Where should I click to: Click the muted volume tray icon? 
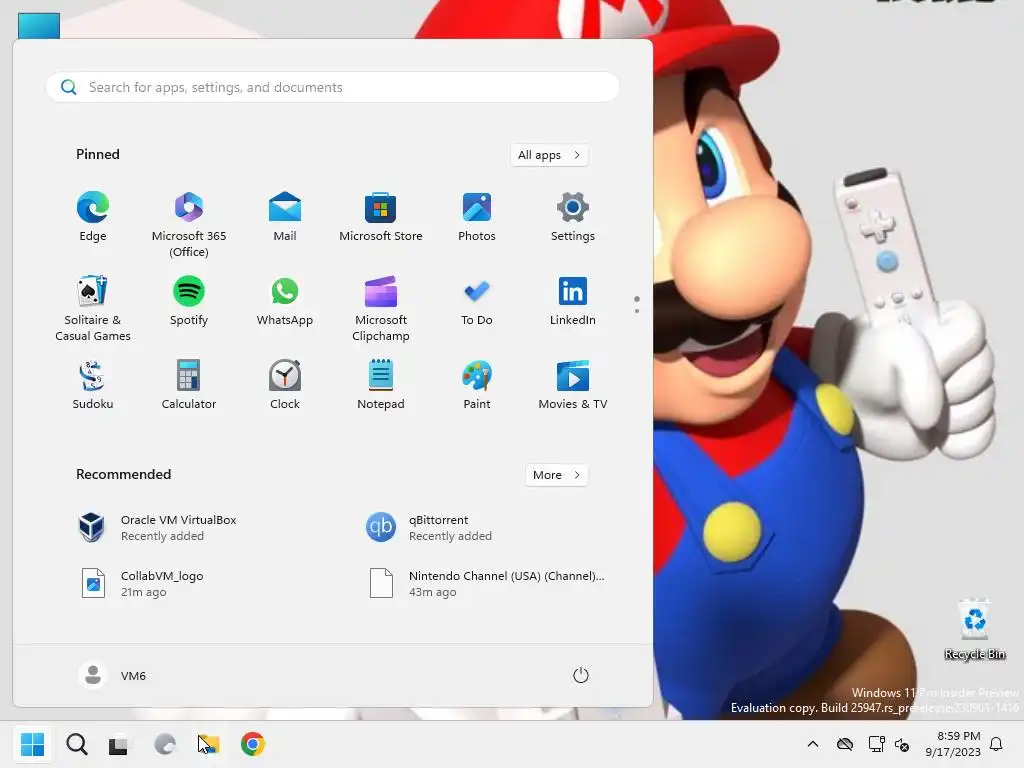point(902,744)
